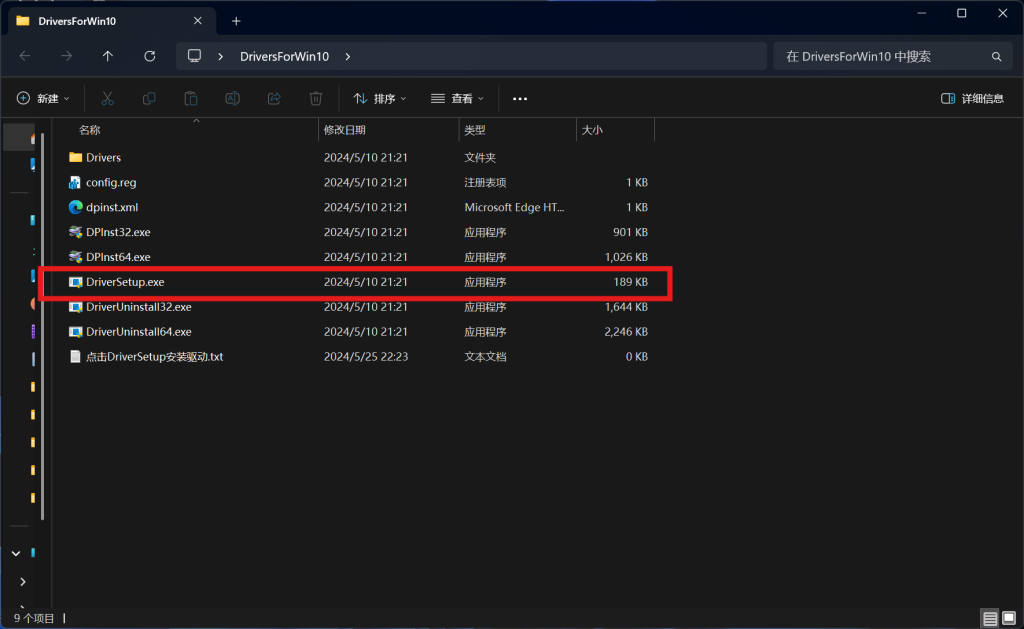This screenshot has width=1024, height=629.
Task: Go back using the back arrow
Action: (25, 56)
